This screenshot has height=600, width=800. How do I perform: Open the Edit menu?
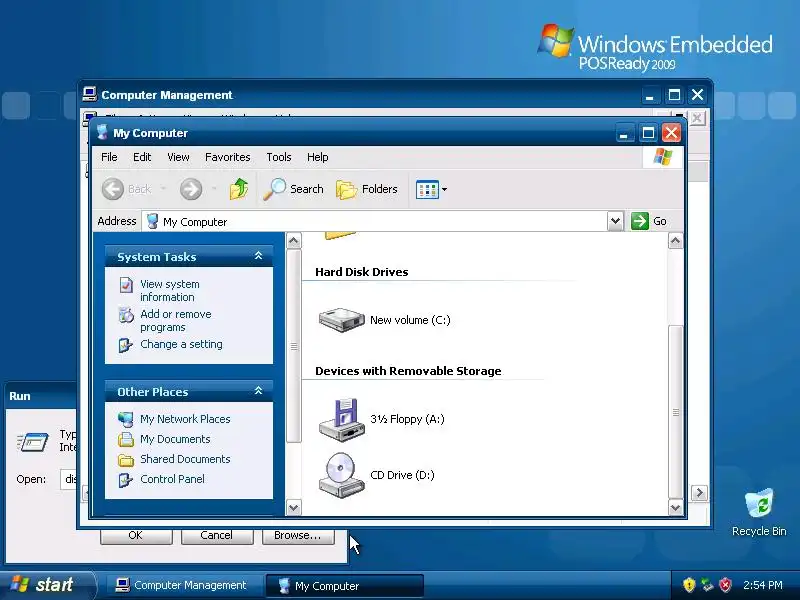click(x=142, y=157)
